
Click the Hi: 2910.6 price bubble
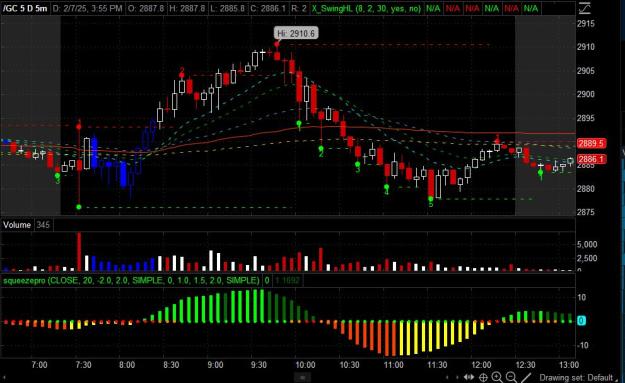(296, 33)
